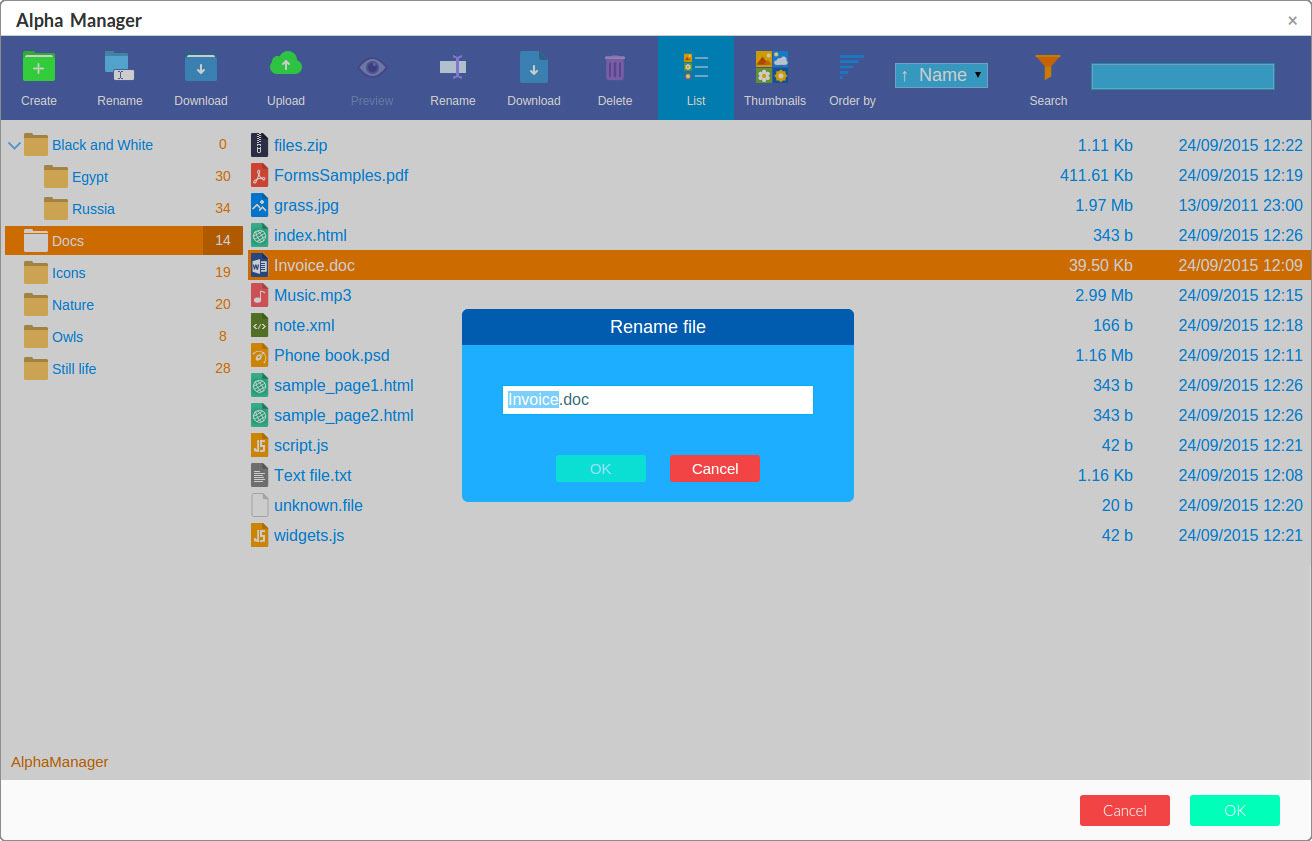
Task: Toggle sort direction arrow beside Name
Action: [904, 75]
